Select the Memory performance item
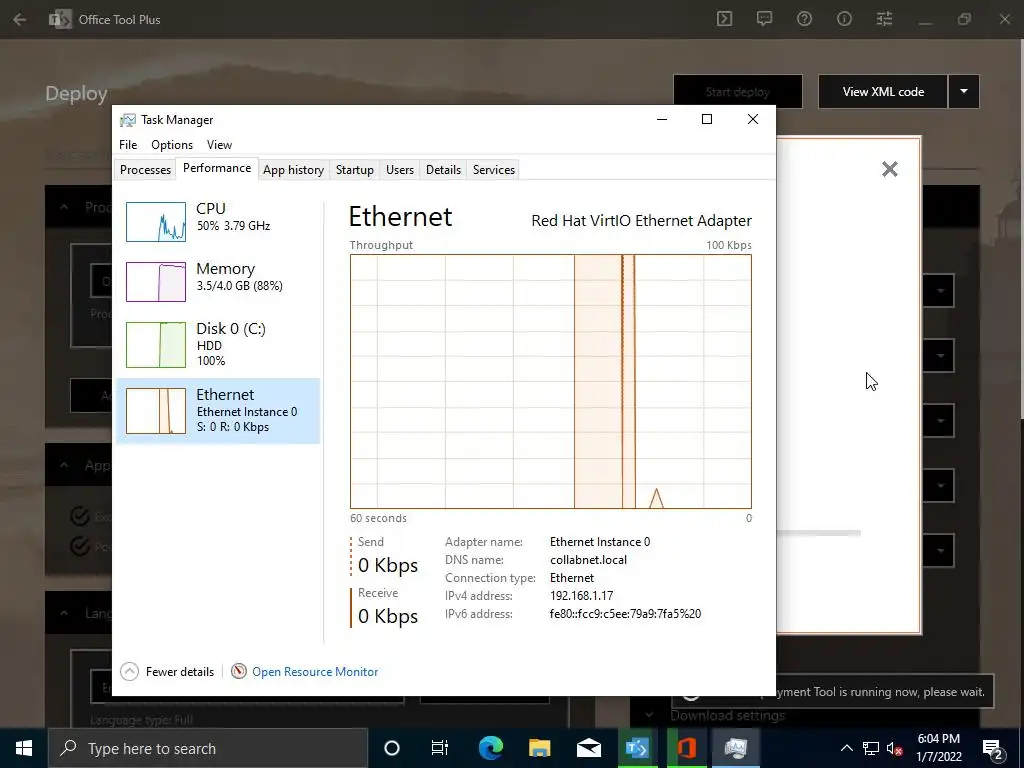Screen dimensions: 1024x768 point(217,281)
